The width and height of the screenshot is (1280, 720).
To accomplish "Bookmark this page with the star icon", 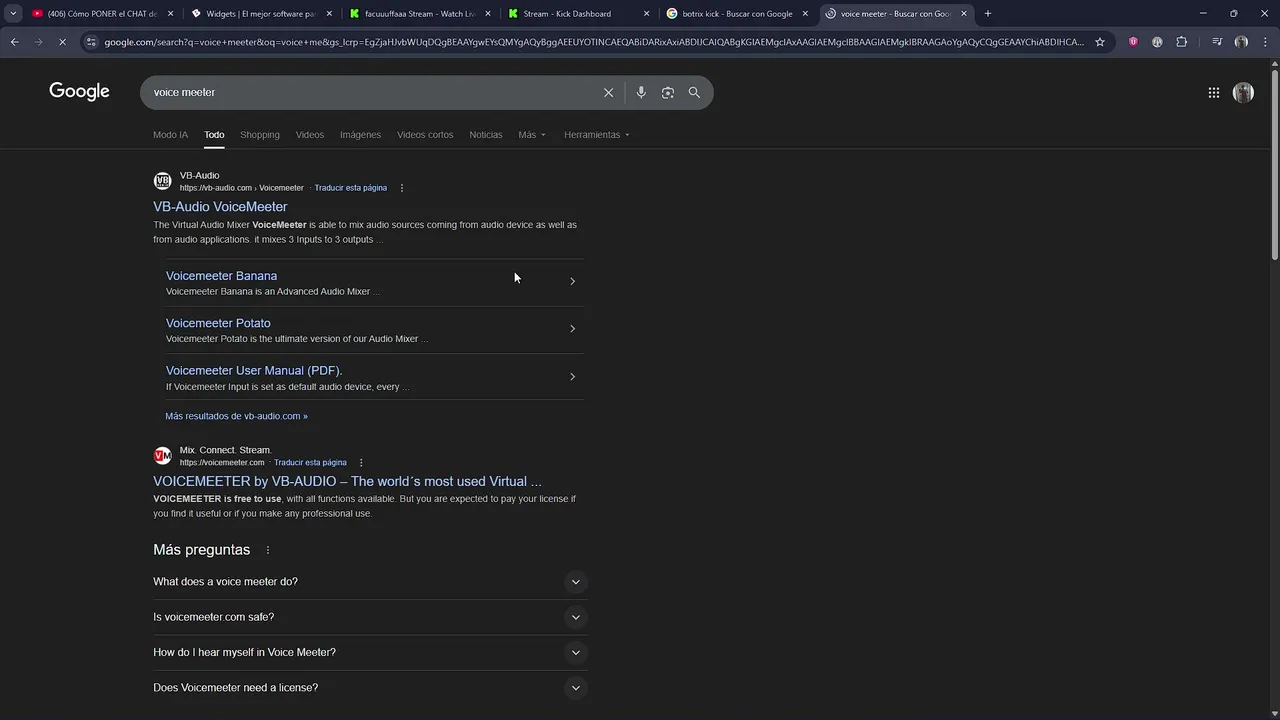I will point(1100,42).
